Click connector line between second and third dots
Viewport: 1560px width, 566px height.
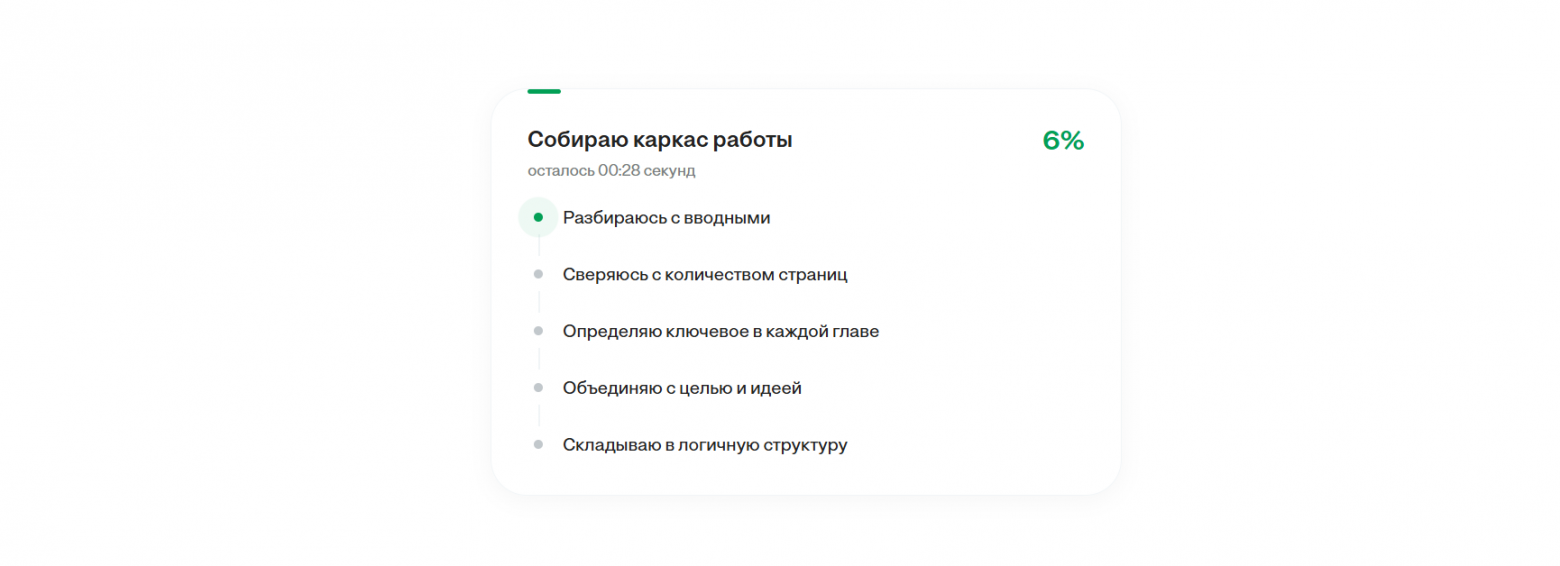(539, 302)
